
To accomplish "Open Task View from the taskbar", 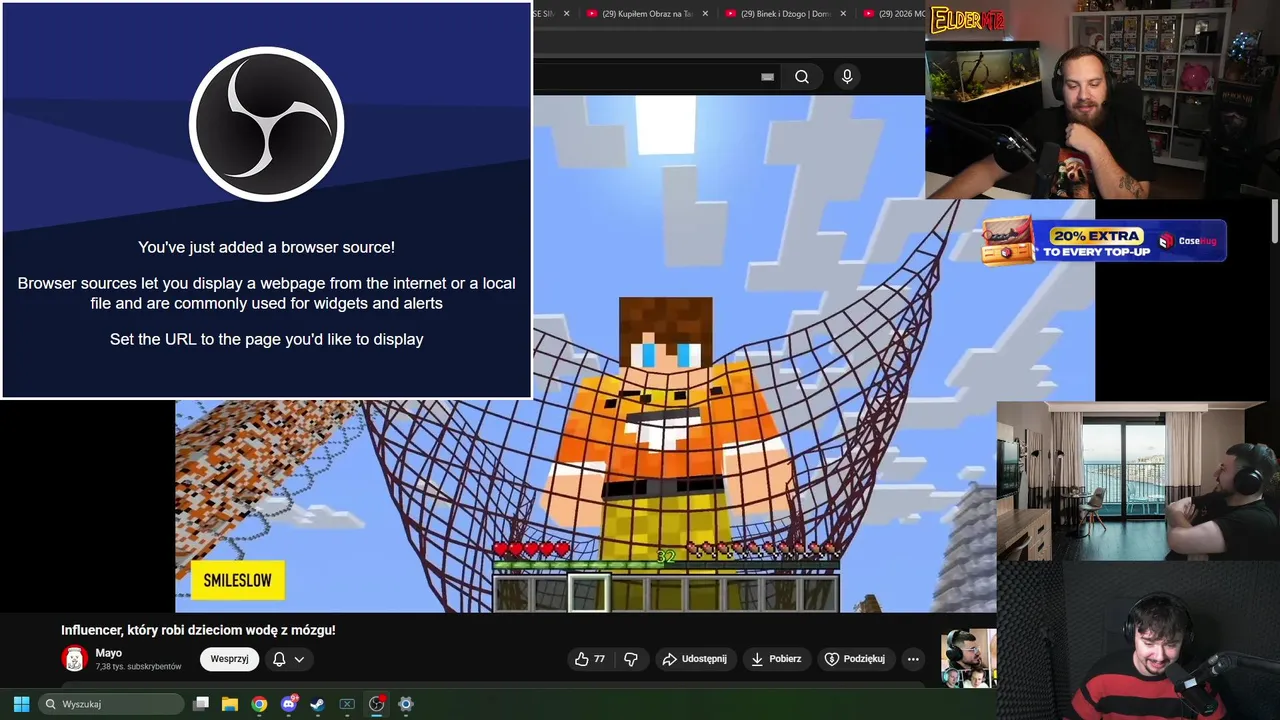I will [x=201, y=704].
